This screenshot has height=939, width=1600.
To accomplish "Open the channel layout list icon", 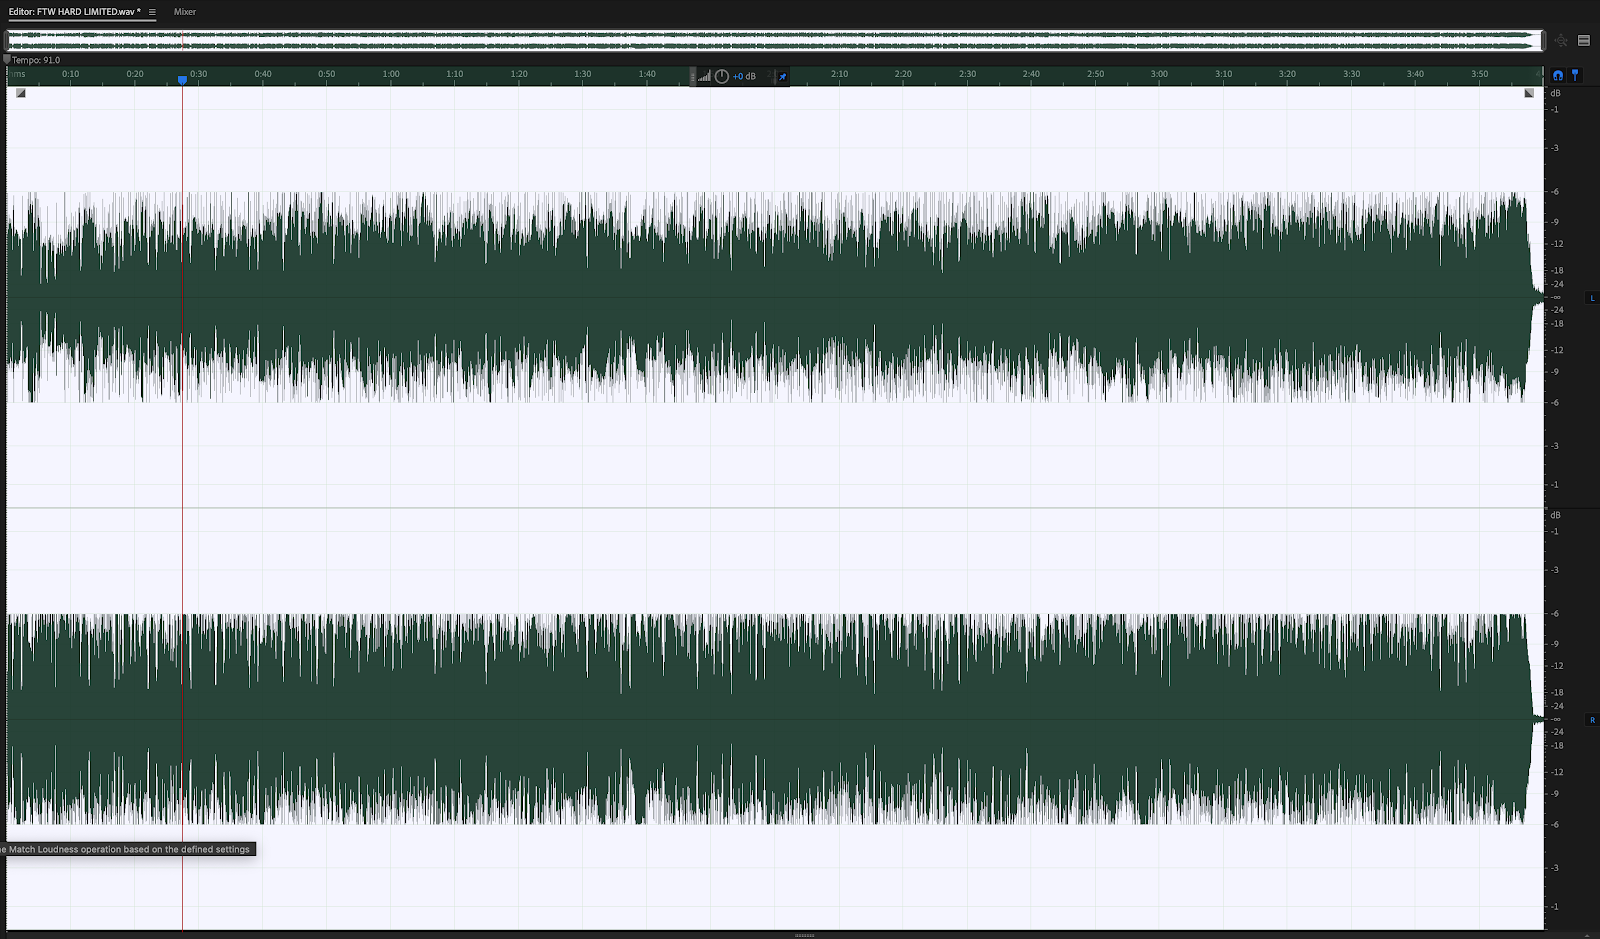I will [x=1584, y=41].
